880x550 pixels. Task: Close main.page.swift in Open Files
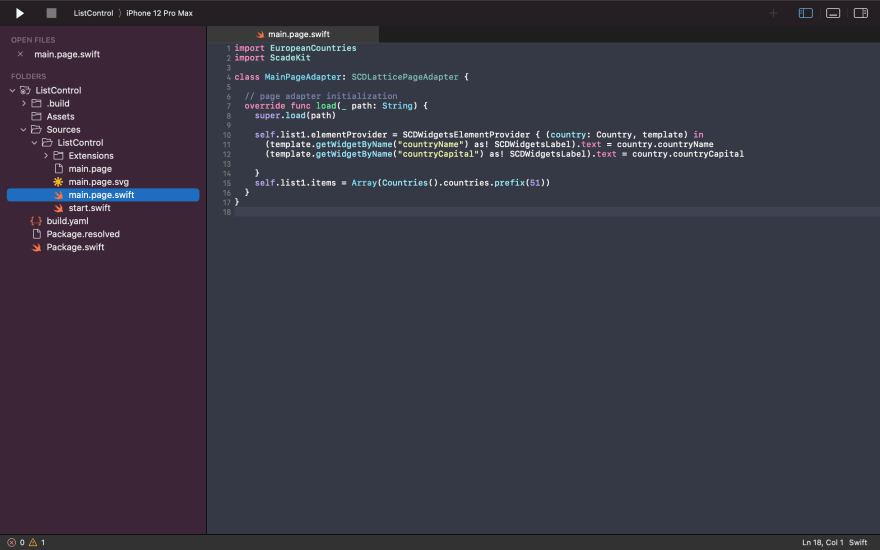pyautogui.click(x=20, y=54)
